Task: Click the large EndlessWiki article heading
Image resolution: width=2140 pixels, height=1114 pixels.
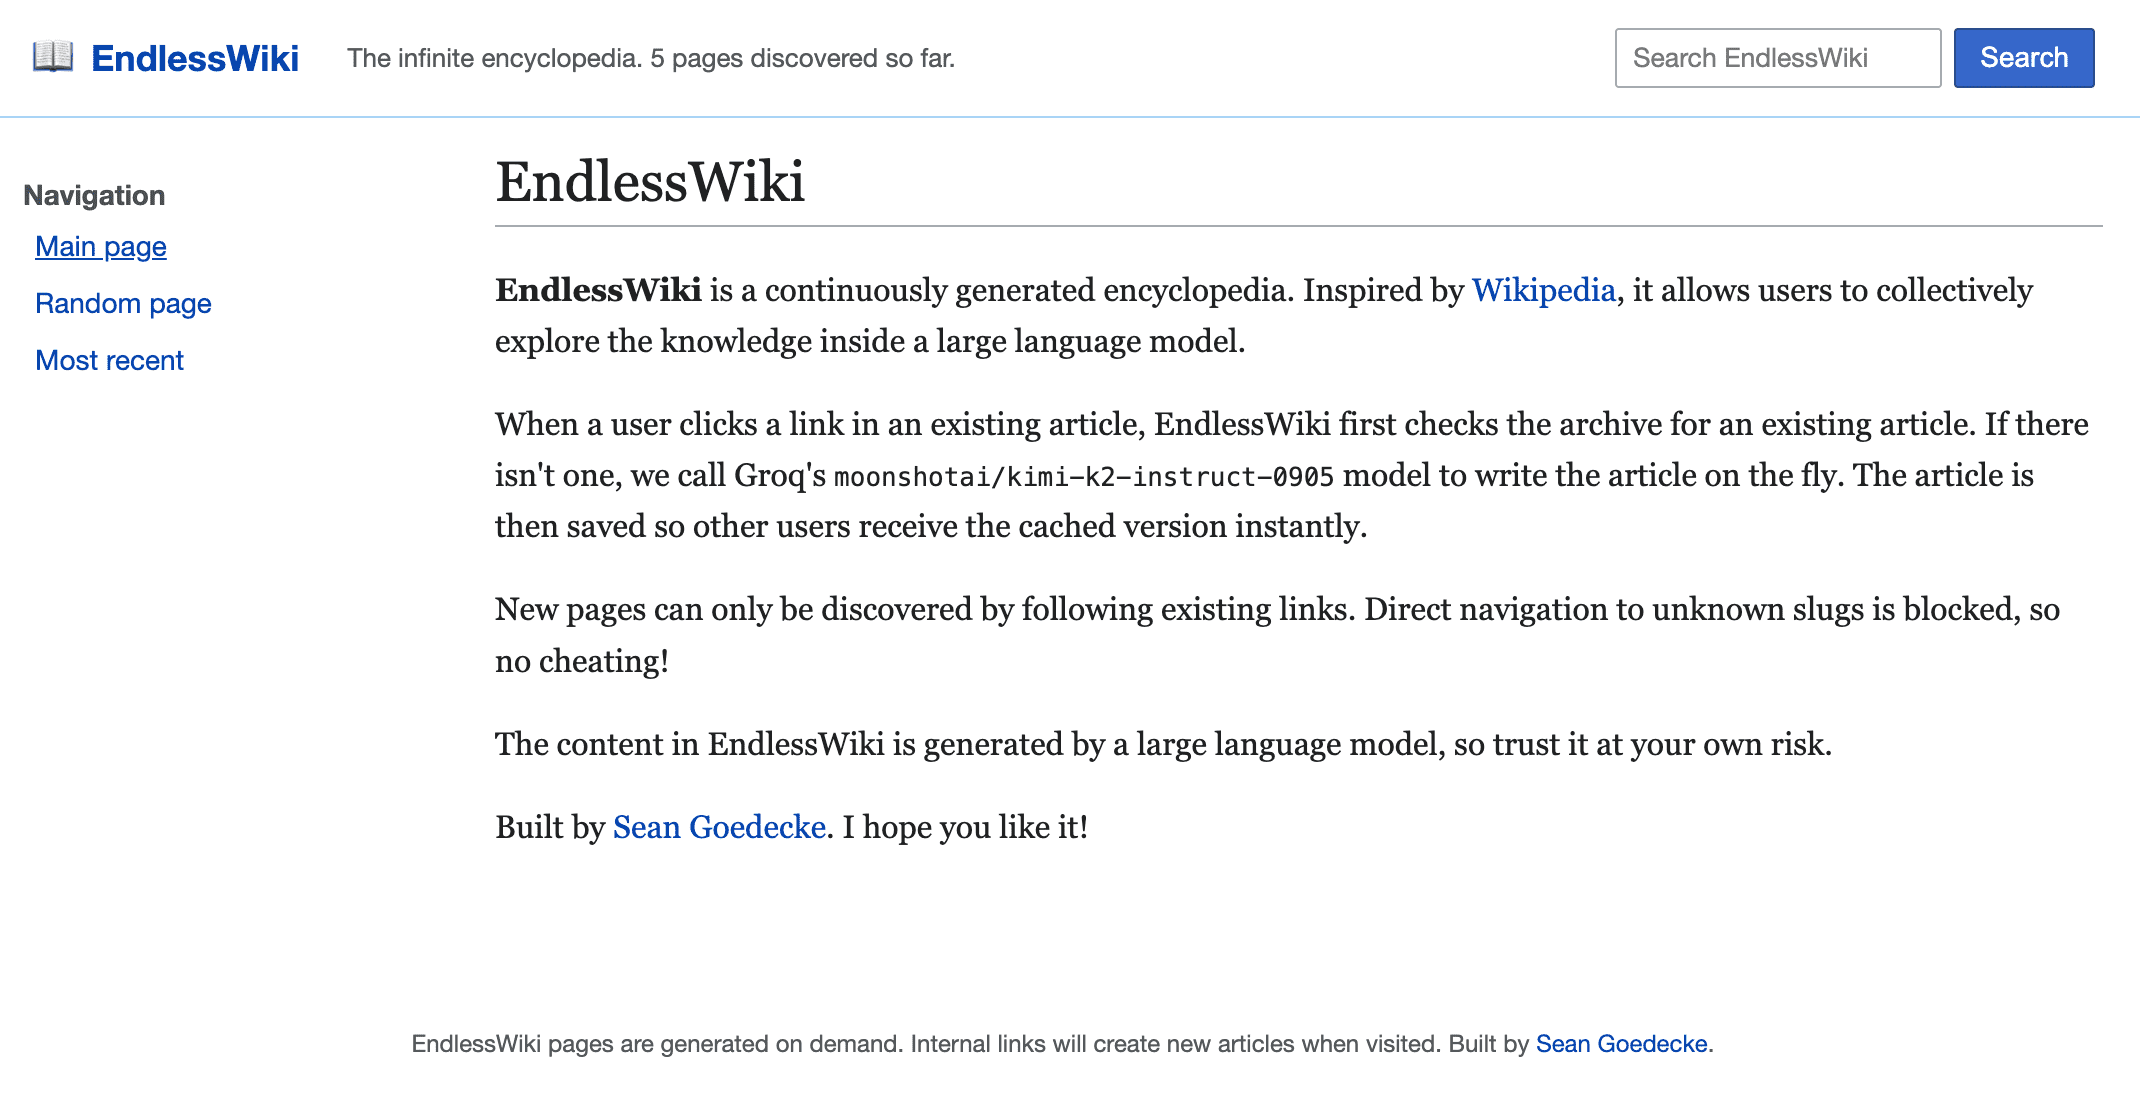Action: tap(650, 182)
